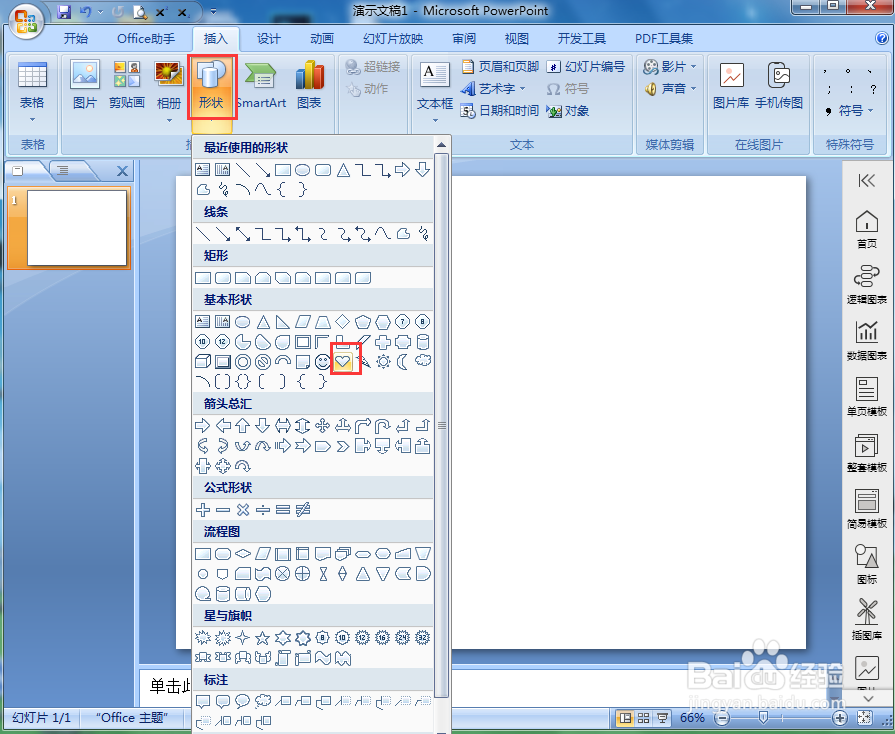This screenshot has width=895, height=734.
Task: Save the presentation from quick access toolbar
Action: point(64,11)
